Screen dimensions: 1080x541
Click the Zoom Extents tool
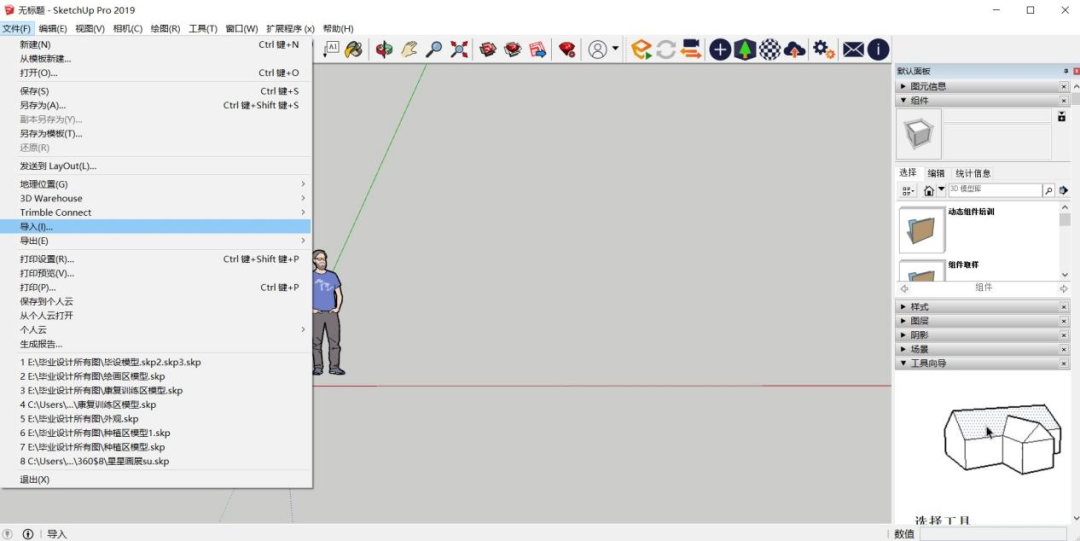point(459,49)
